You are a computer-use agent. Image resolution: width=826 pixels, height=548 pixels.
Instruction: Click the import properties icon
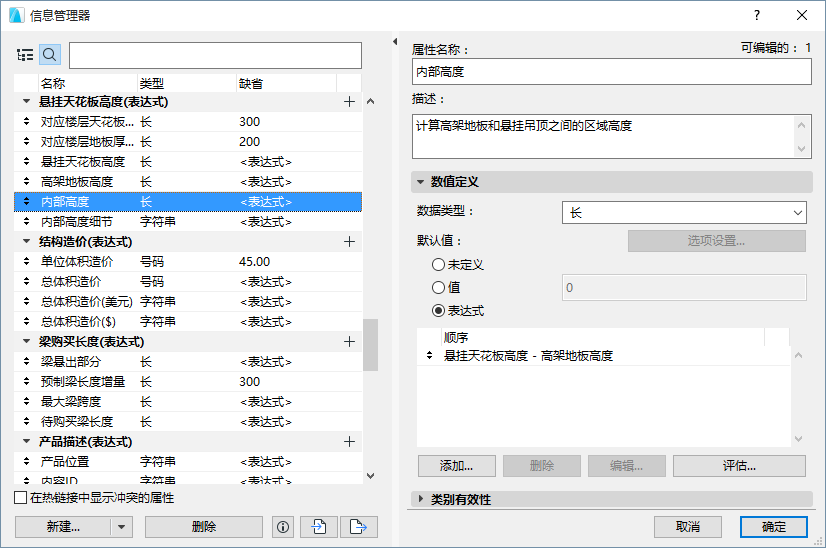tap(319, 527)
